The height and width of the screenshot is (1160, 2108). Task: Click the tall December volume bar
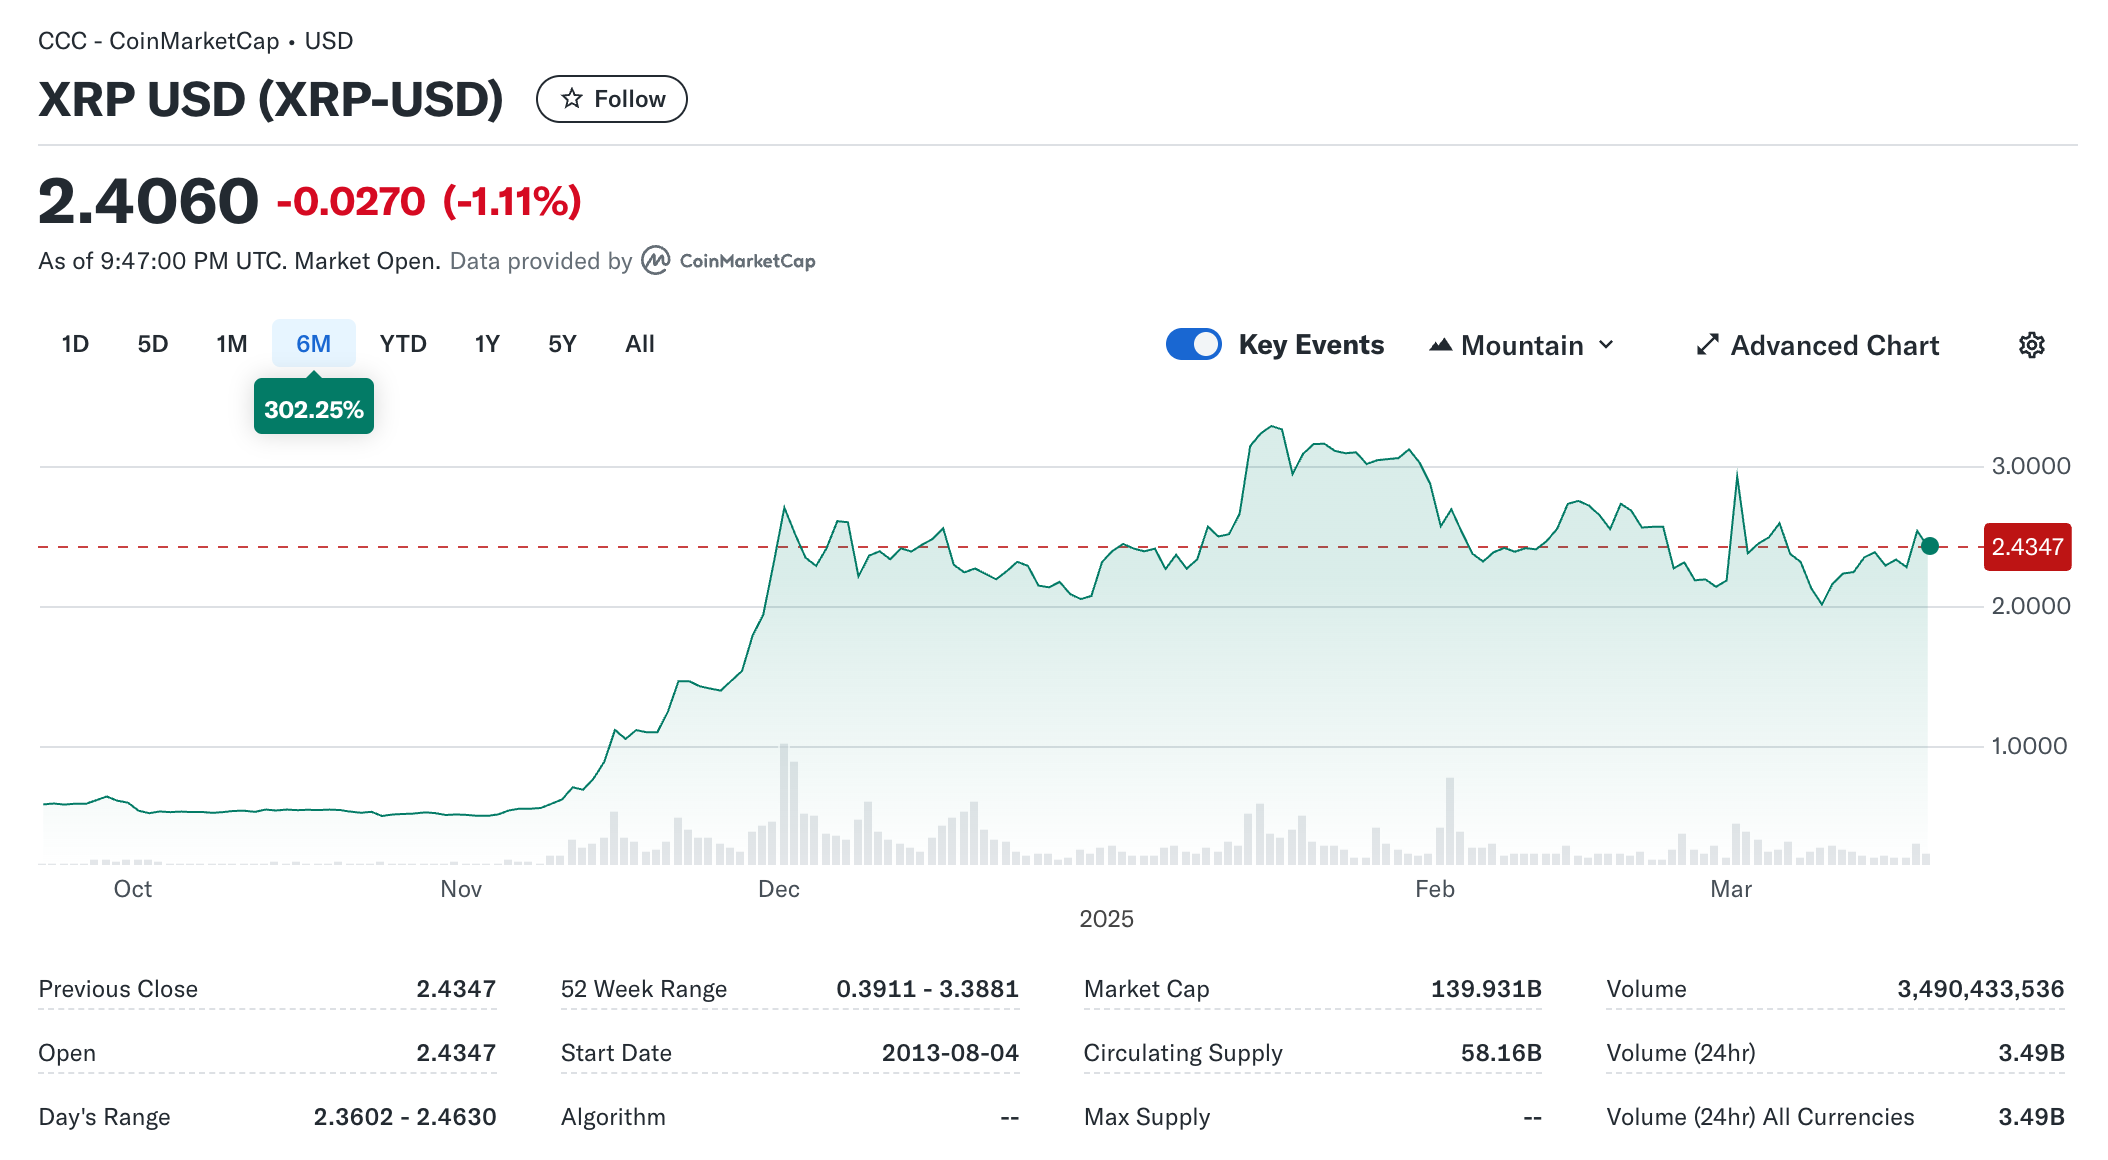point(784,803)
